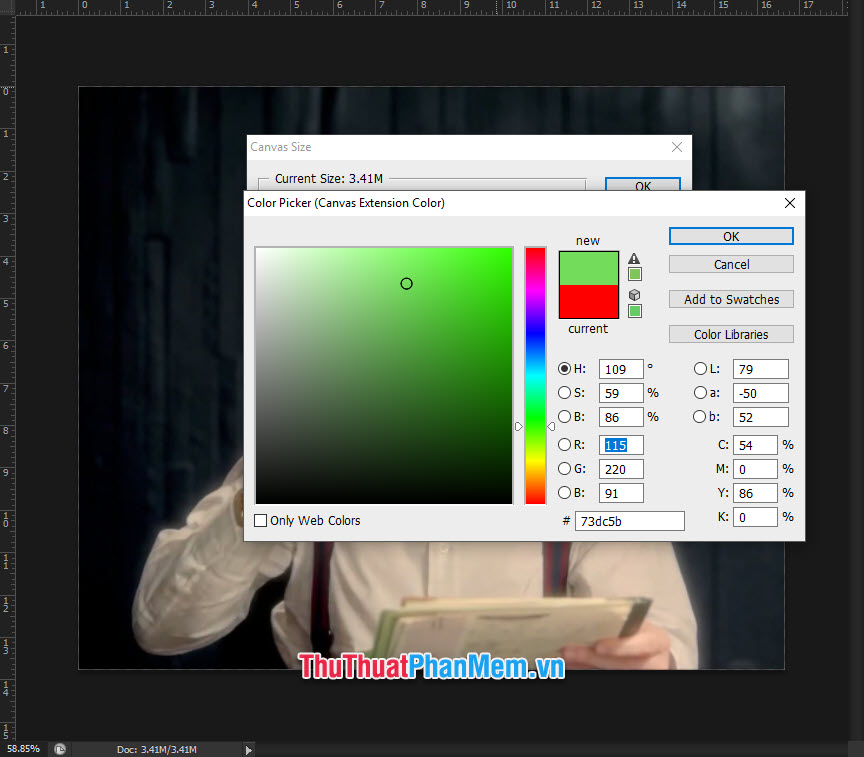Viewport: 864px width, 757px height.
Task: Click the web-safe swatch under the cube icon
Action: point(634,310)
